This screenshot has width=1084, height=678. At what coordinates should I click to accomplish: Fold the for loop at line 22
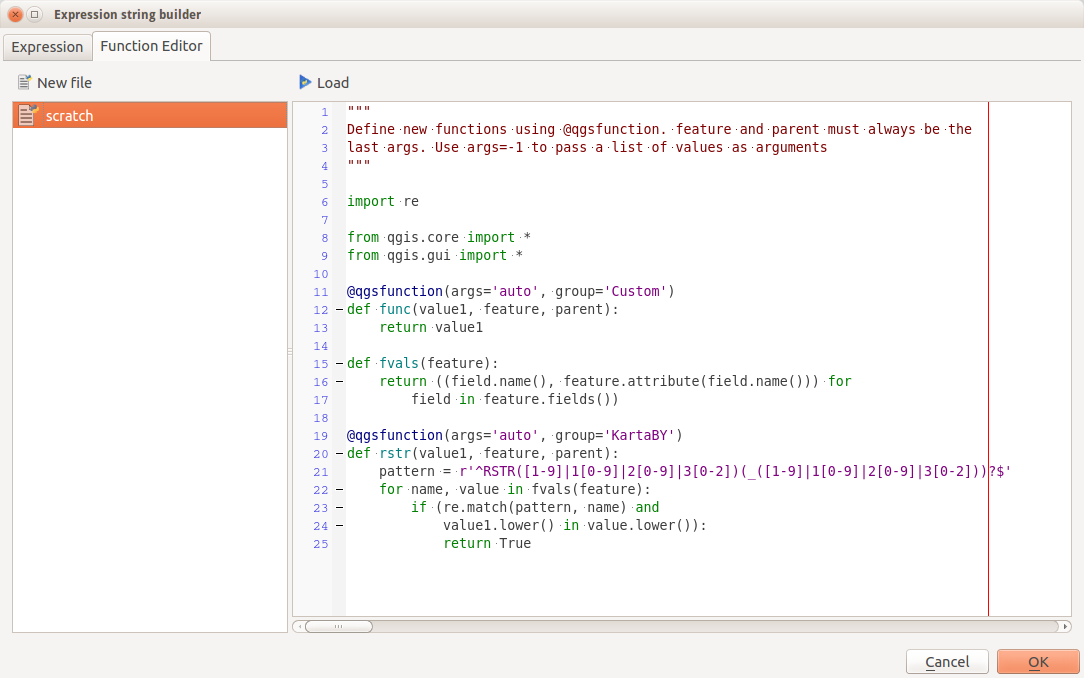tap(339, 490)
